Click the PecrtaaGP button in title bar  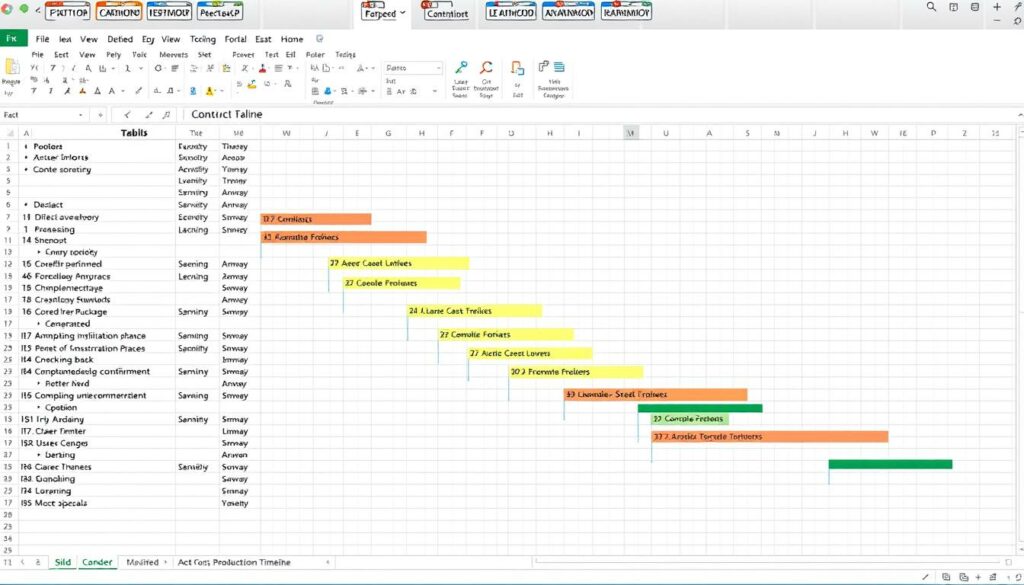tap(220, 12)
